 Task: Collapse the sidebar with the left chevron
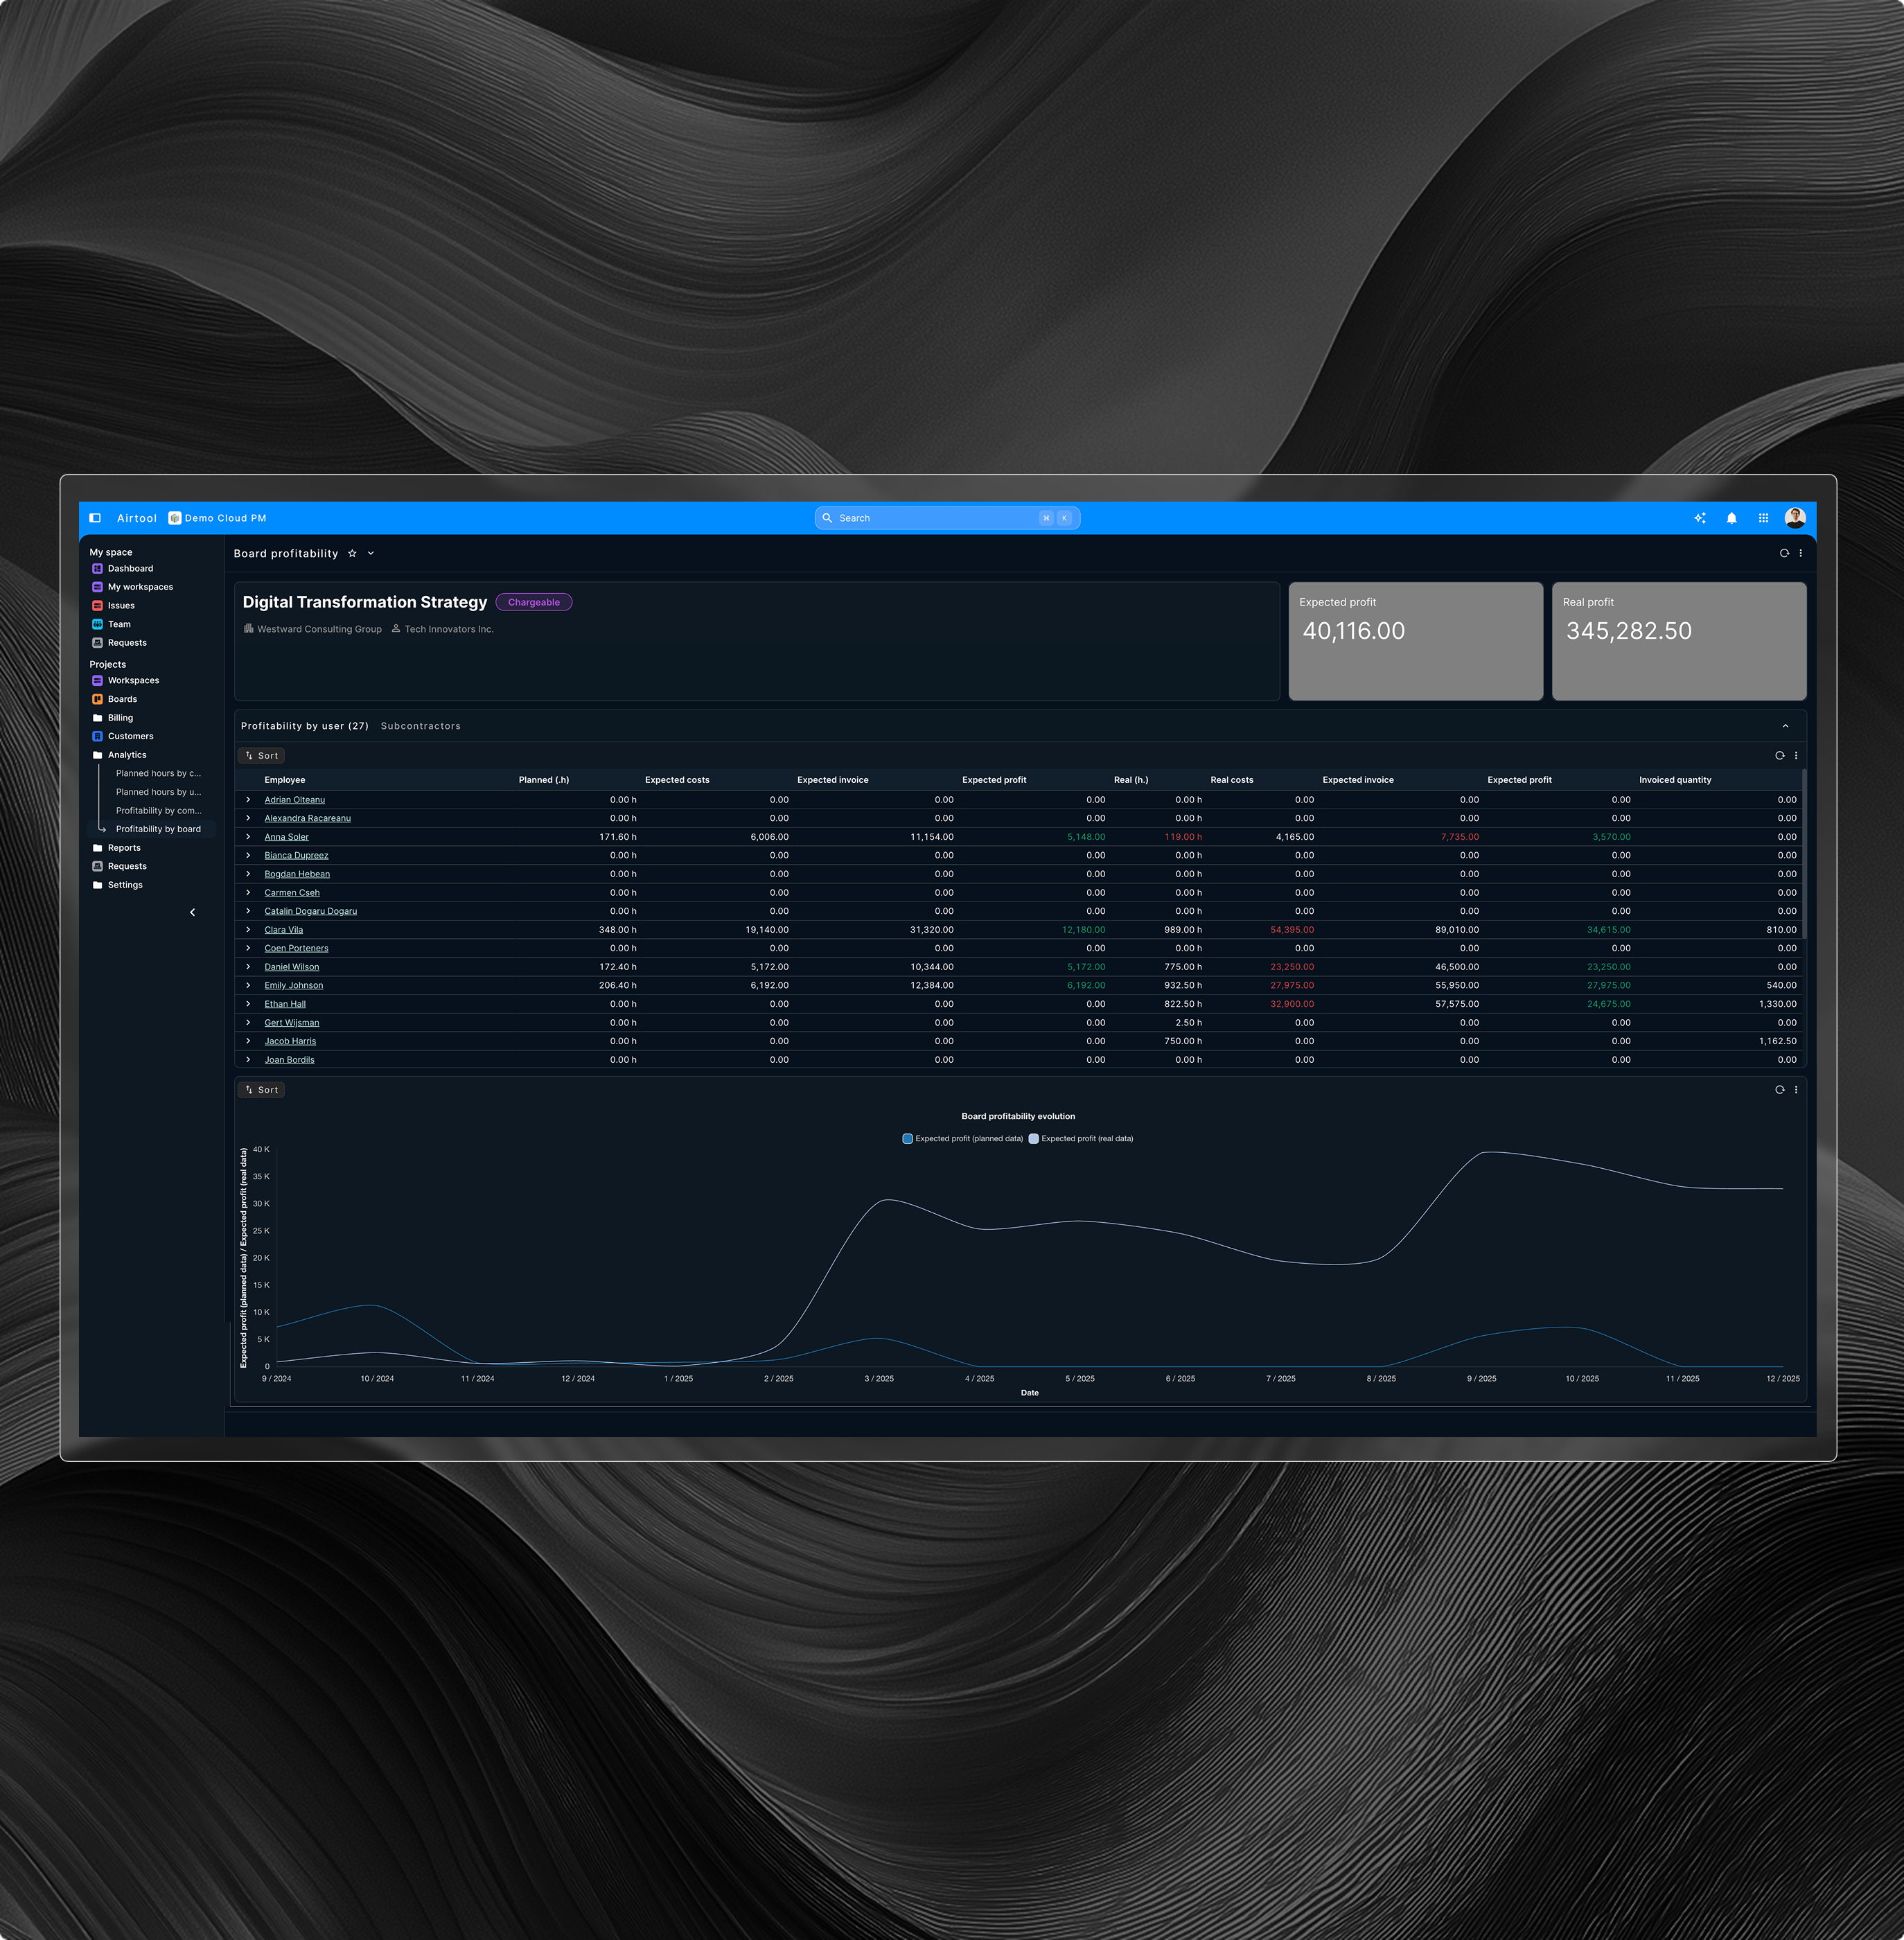tap(192, 912)
